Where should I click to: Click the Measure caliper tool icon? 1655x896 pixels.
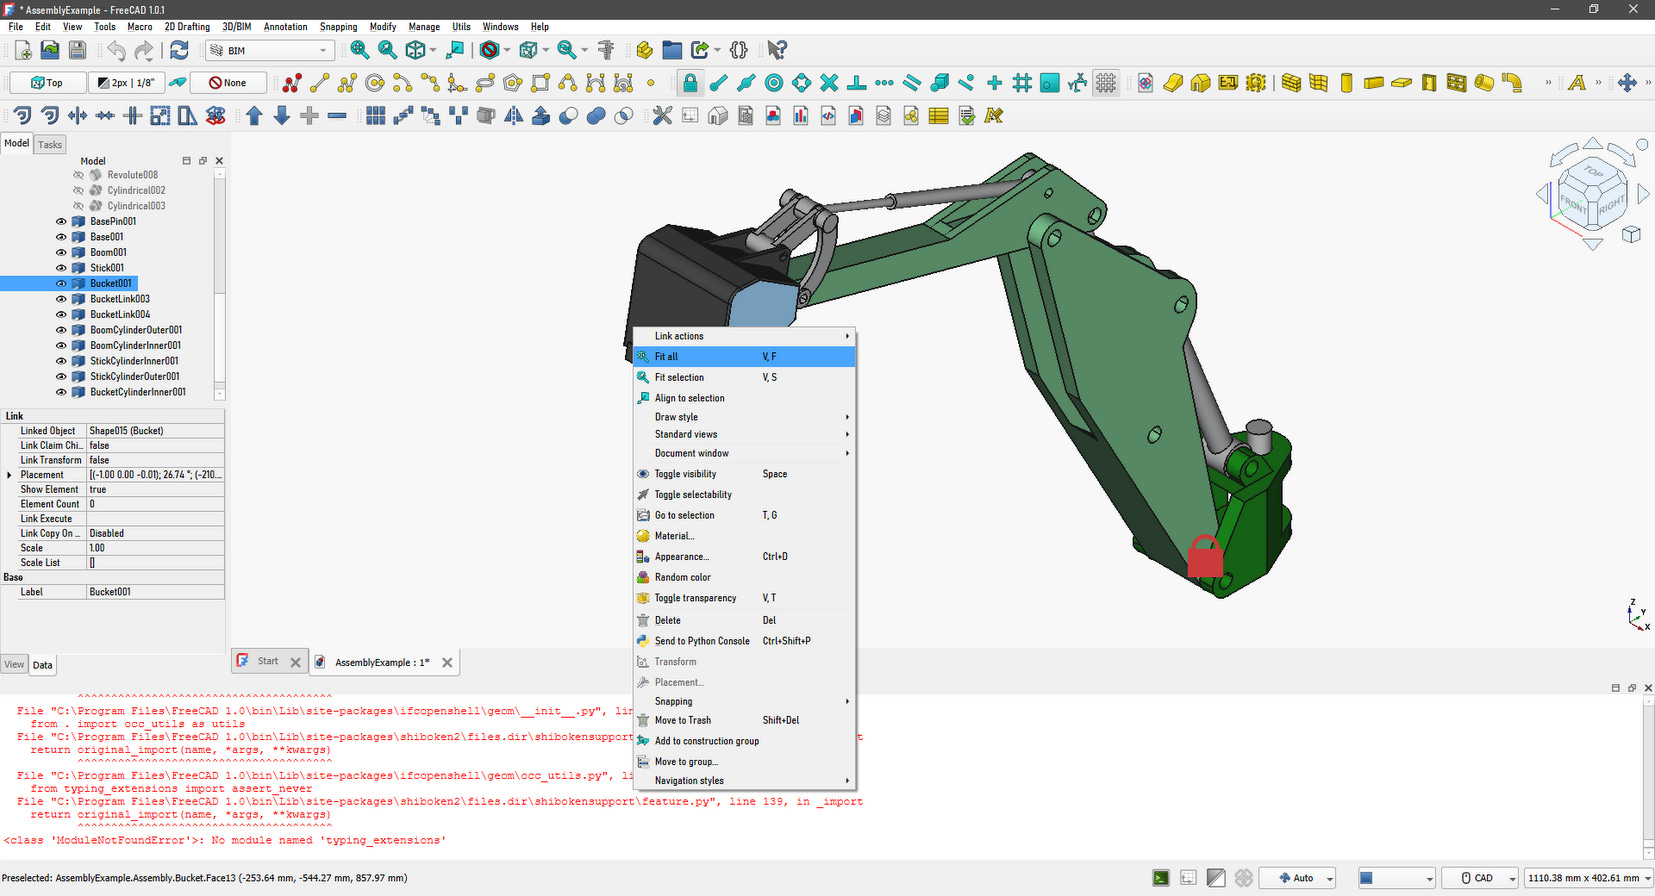pos(605,50)
